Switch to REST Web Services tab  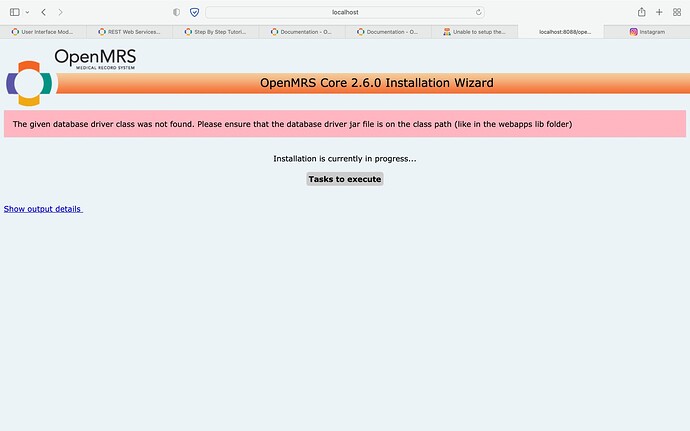pos(129,32)
